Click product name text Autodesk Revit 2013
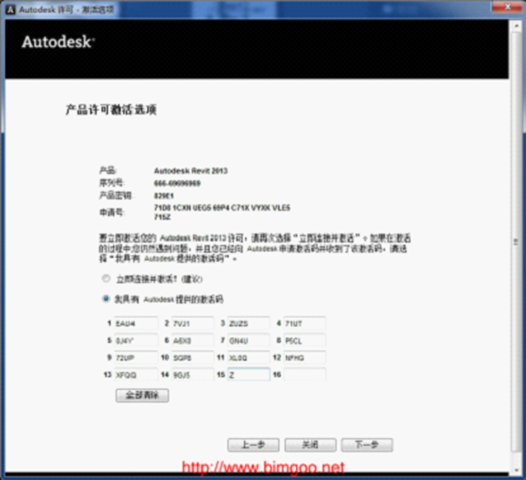Image resolution: width=526 pixels, height=480 pixels. (x=191, y=171)
